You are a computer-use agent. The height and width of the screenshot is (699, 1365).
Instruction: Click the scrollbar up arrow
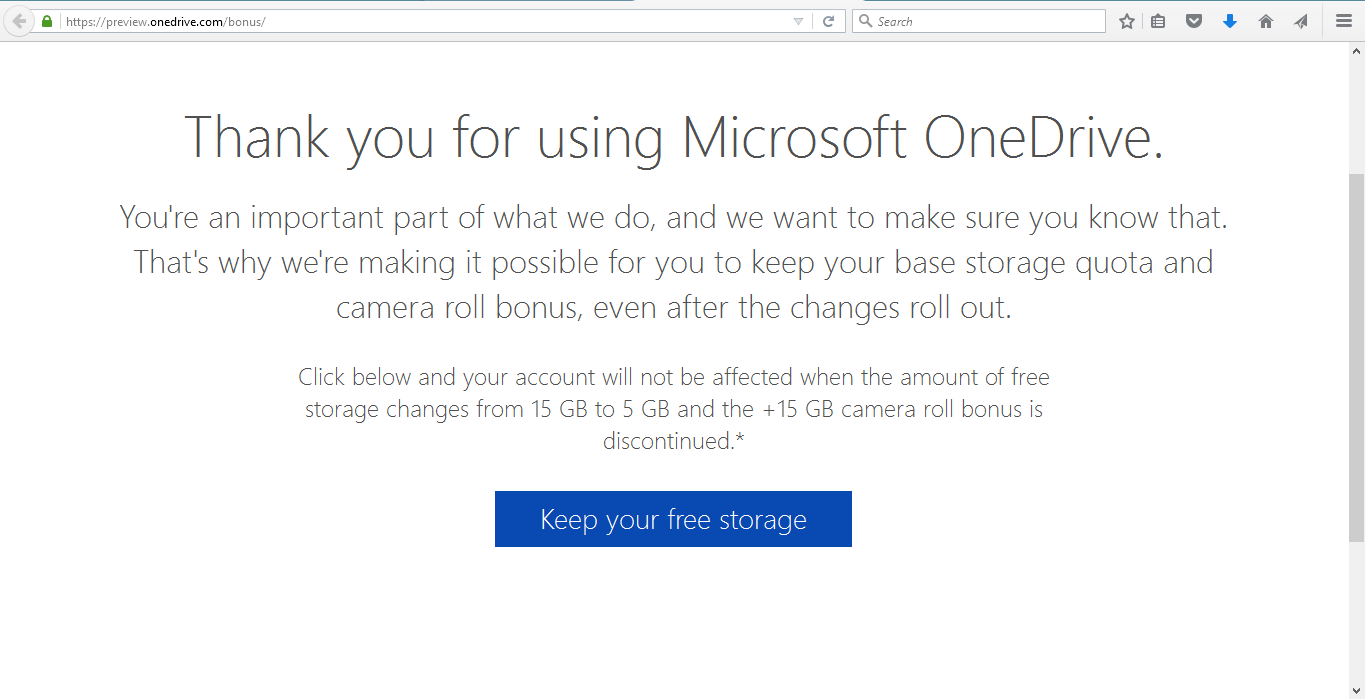point(1356,50)
